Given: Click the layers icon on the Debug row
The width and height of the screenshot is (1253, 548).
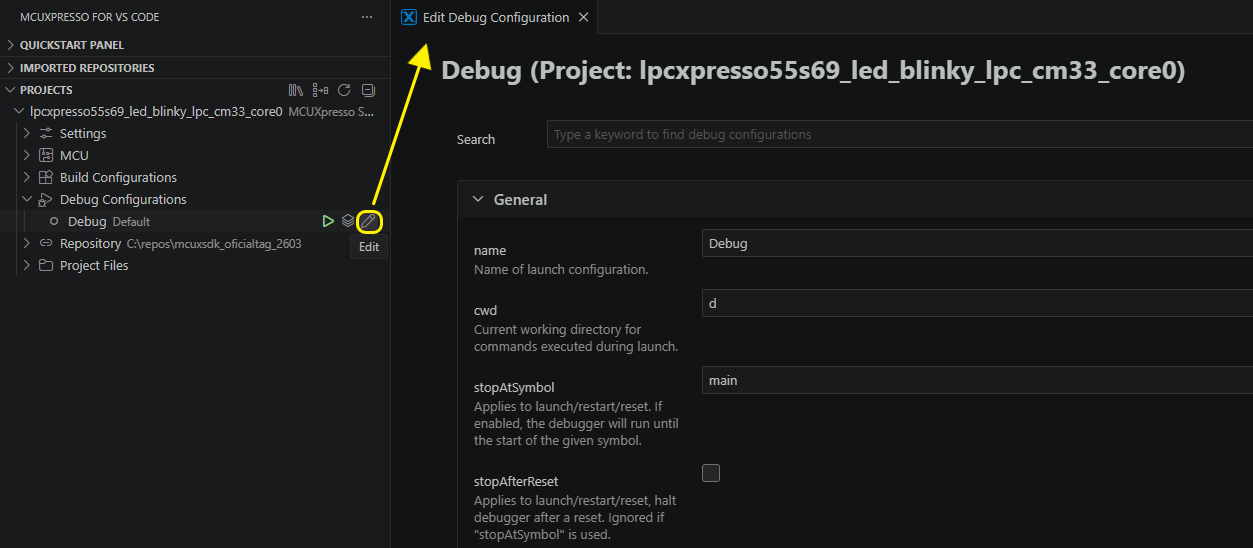Looking at the screenshot, I should point(348,221).
